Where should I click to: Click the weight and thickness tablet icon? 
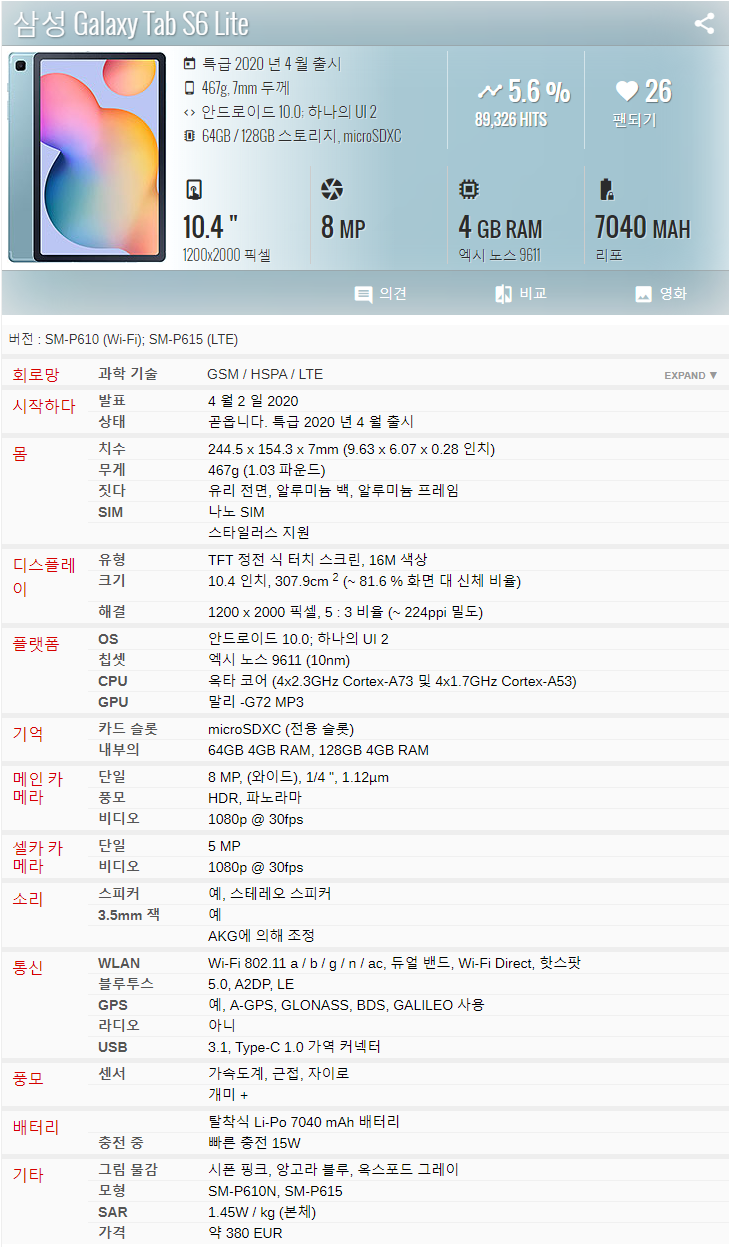(x=190, y=88)
